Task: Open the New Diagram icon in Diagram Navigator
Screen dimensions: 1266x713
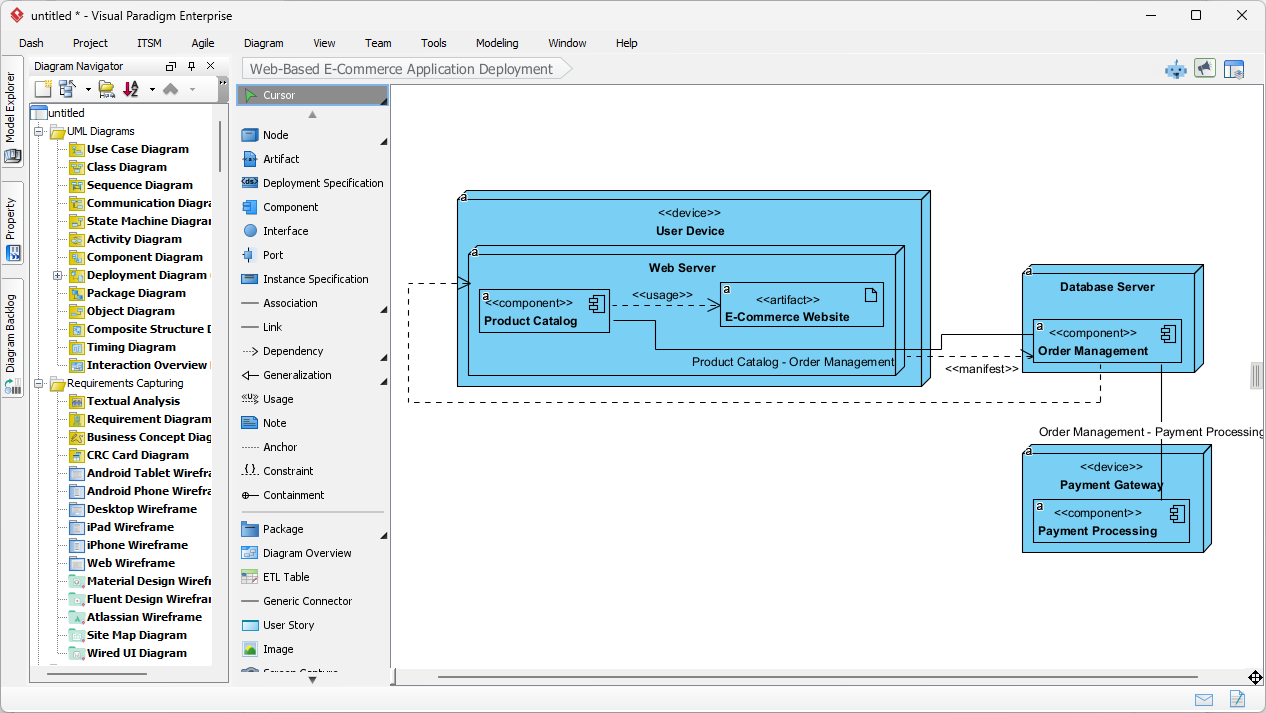Action: pyautogui.click(x=41, y=88)
